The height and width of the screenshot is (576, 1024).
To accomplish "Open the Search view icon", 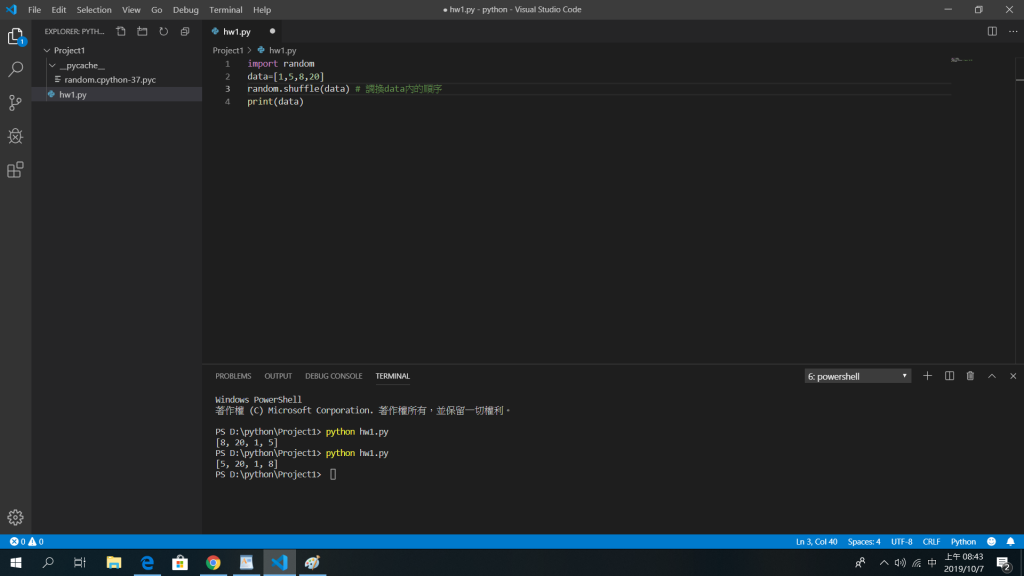I will pos(16,69).
